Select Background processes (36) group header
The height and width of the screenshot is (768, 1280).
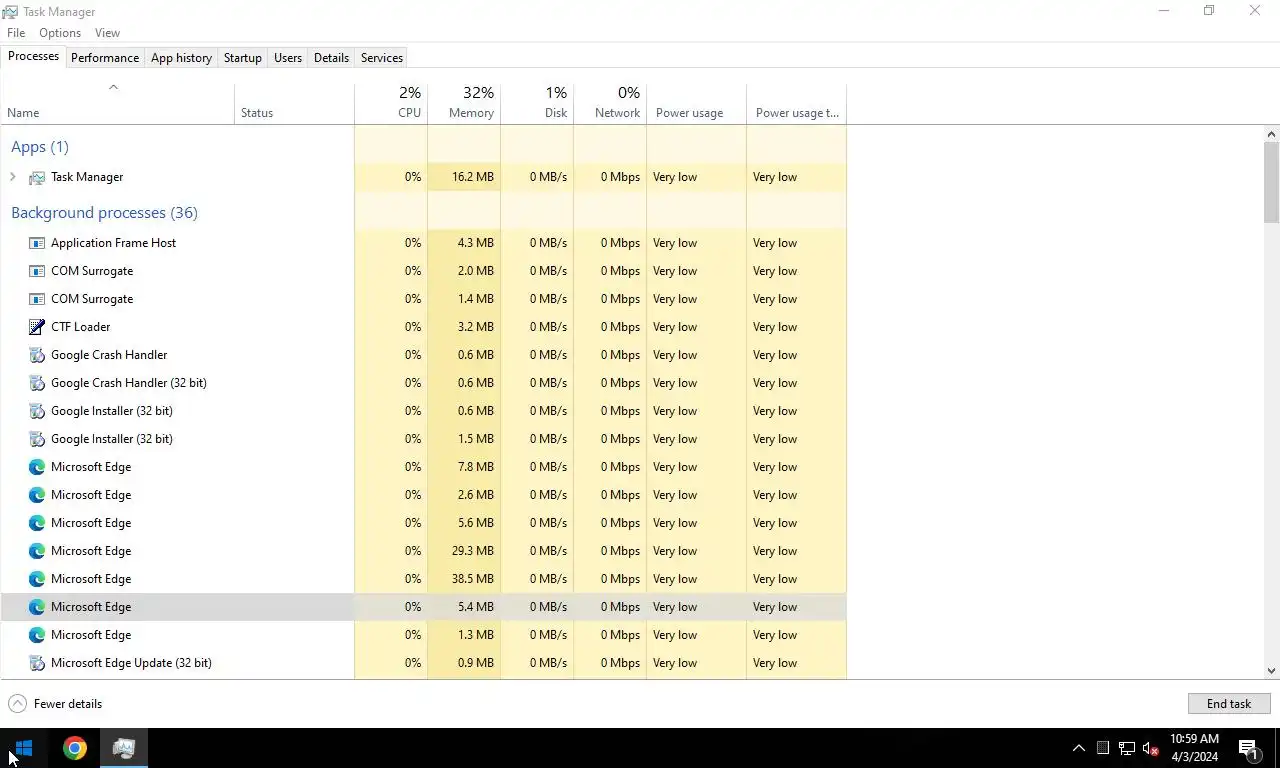tap(104, 213)
